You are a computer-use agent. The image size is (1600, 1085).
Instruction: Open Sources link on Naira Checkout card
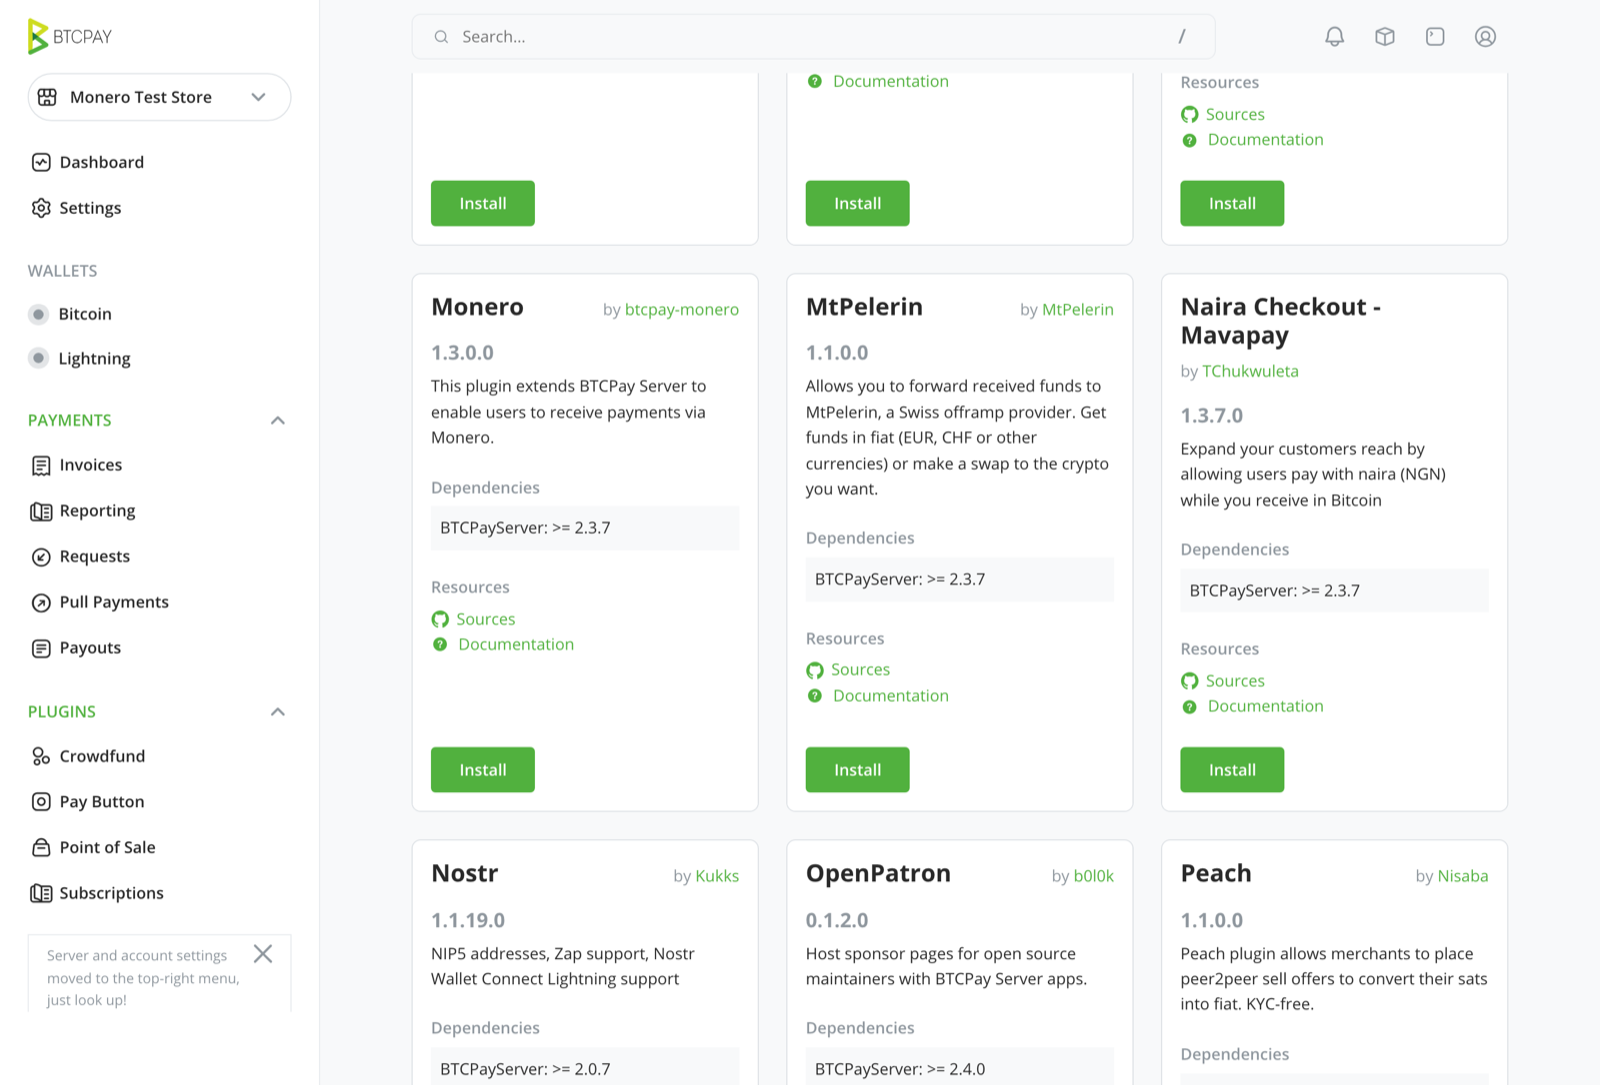1235,681
